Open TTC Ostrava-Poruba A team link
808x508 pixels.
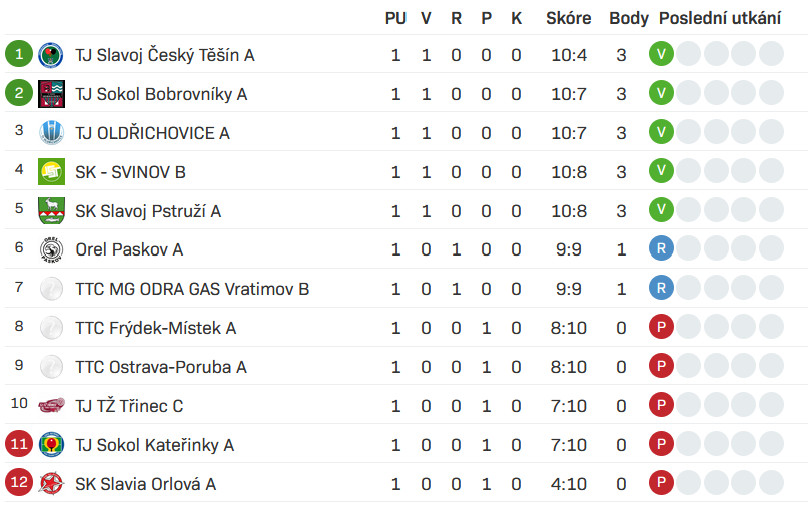click(x=160, y=367)
